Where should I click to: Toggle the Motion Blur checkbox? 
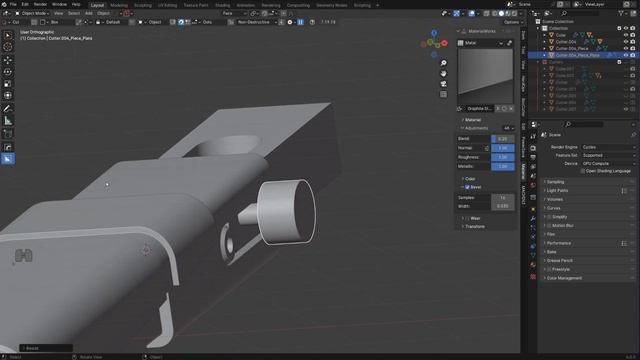click(549, 225)
